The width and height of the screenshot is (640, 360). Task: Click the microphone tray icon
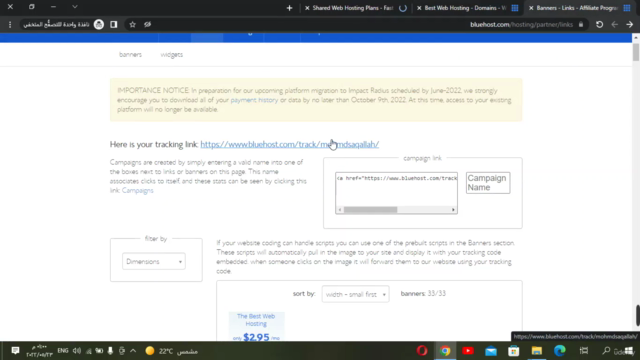(110, 351)
